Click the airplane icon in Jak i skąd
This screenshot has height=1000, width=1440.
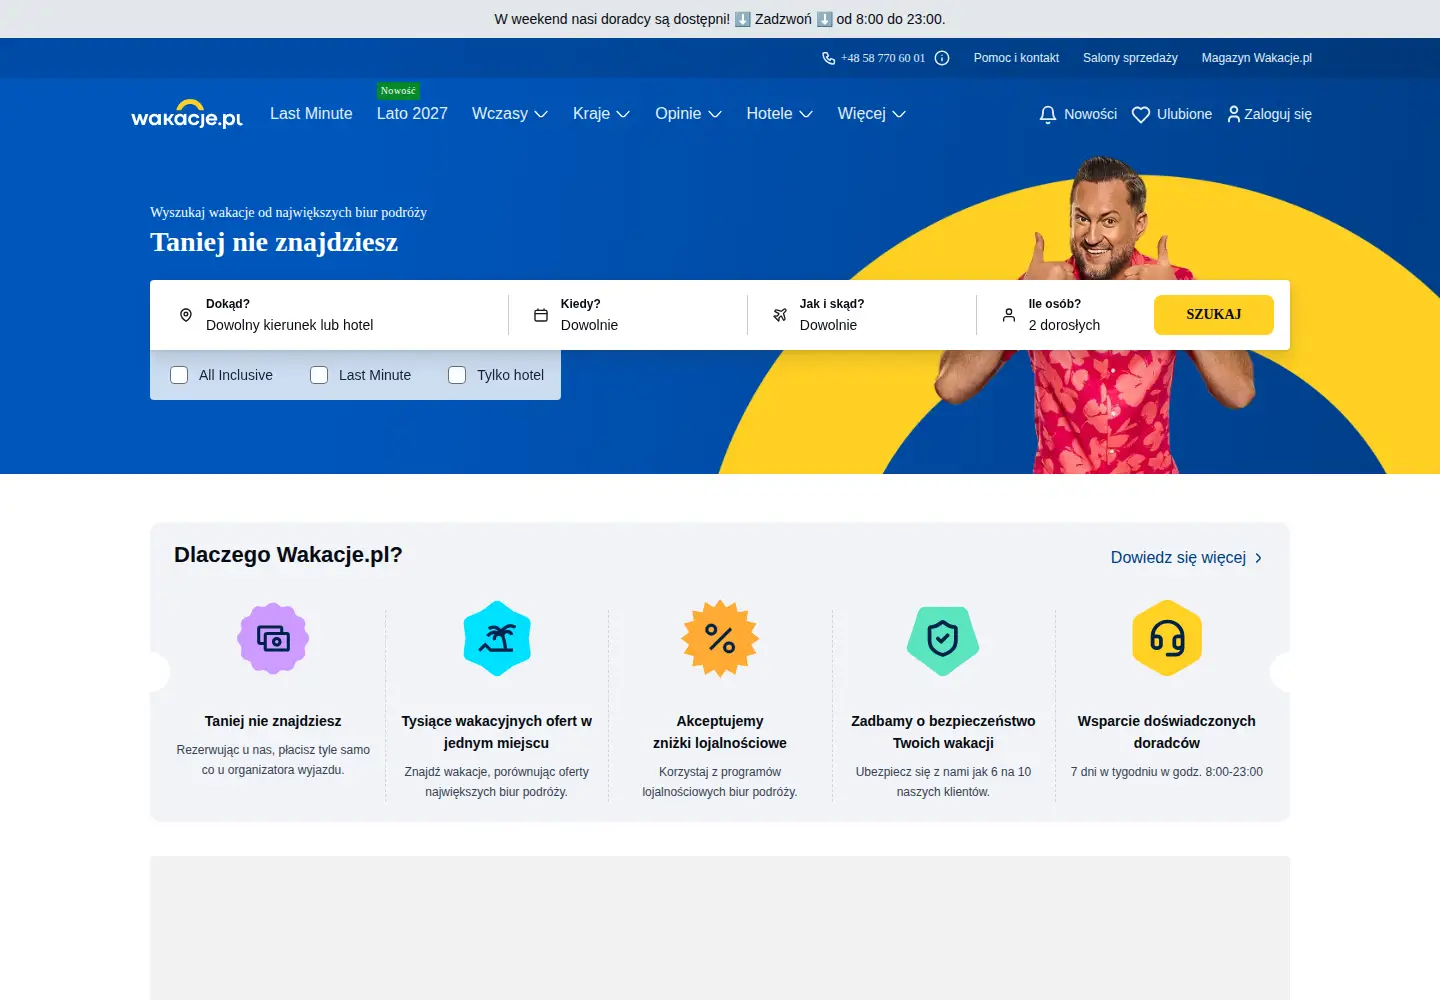point(780,315)
